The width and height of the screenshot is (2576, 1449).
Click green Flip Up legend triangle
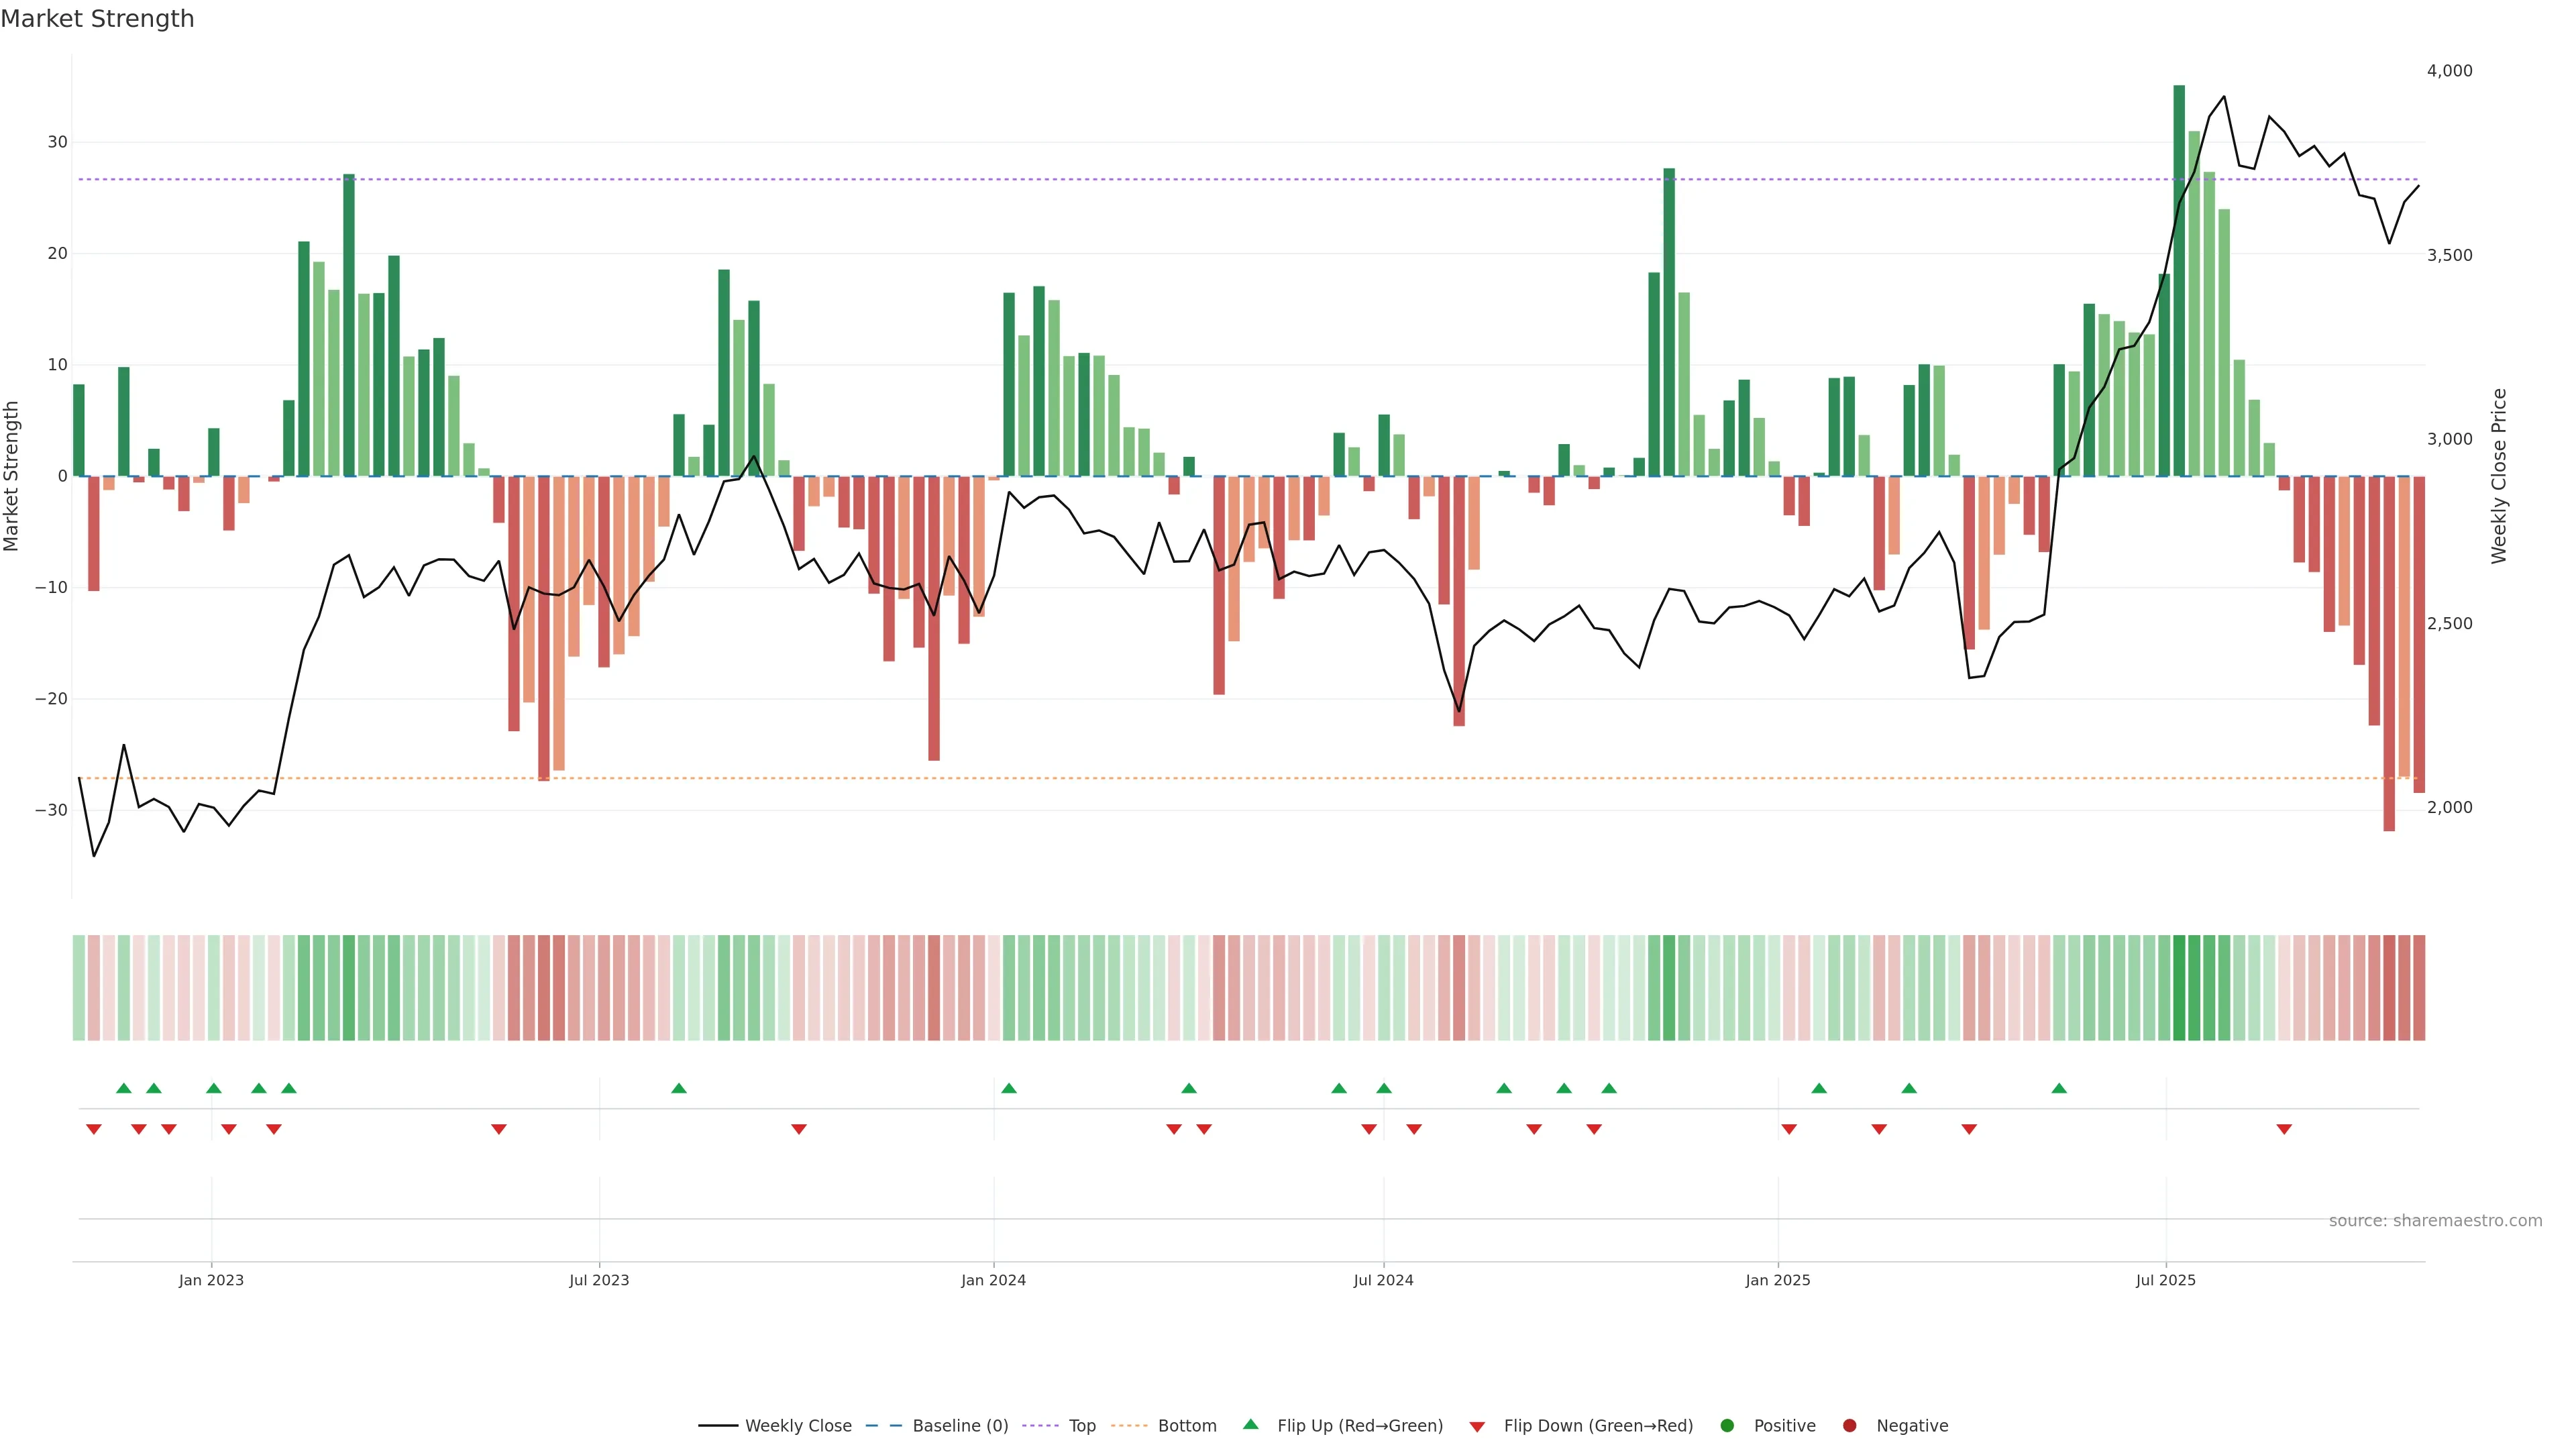tap(1250, 1425)
